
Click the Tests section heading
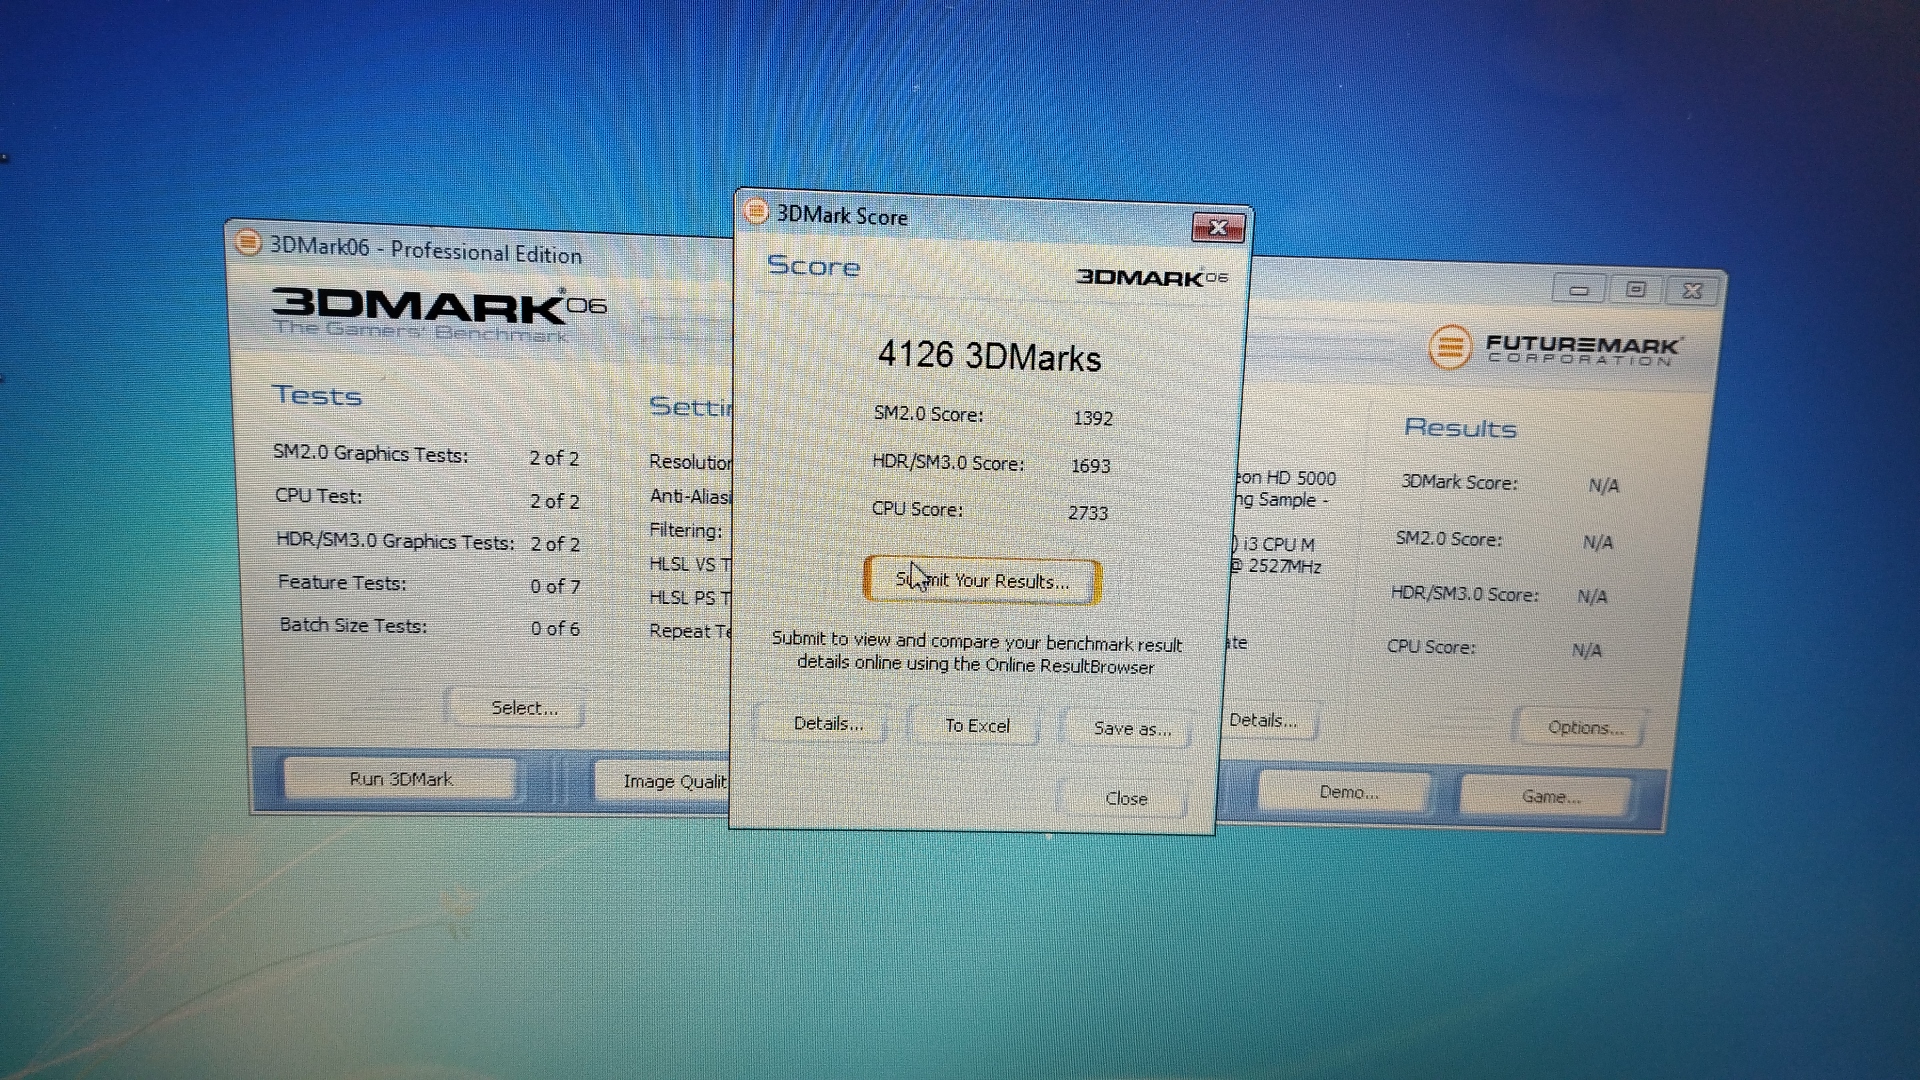tap(317, 395)
